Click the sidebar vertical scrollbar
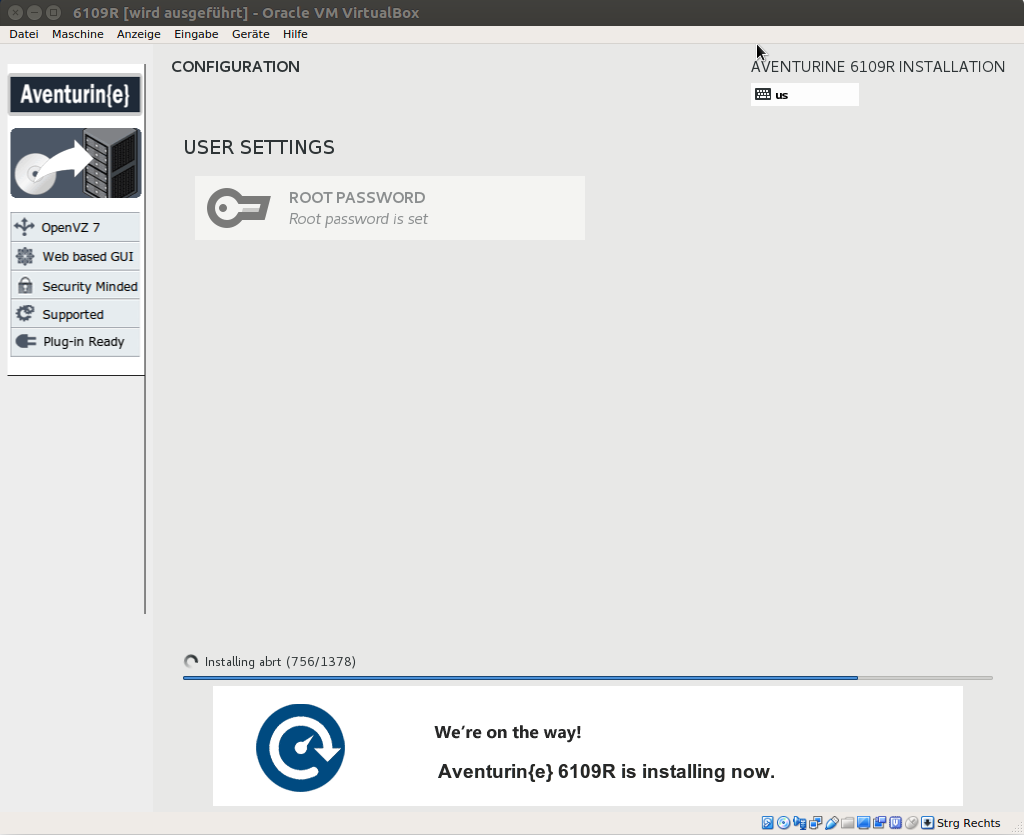 coord(145,339)
